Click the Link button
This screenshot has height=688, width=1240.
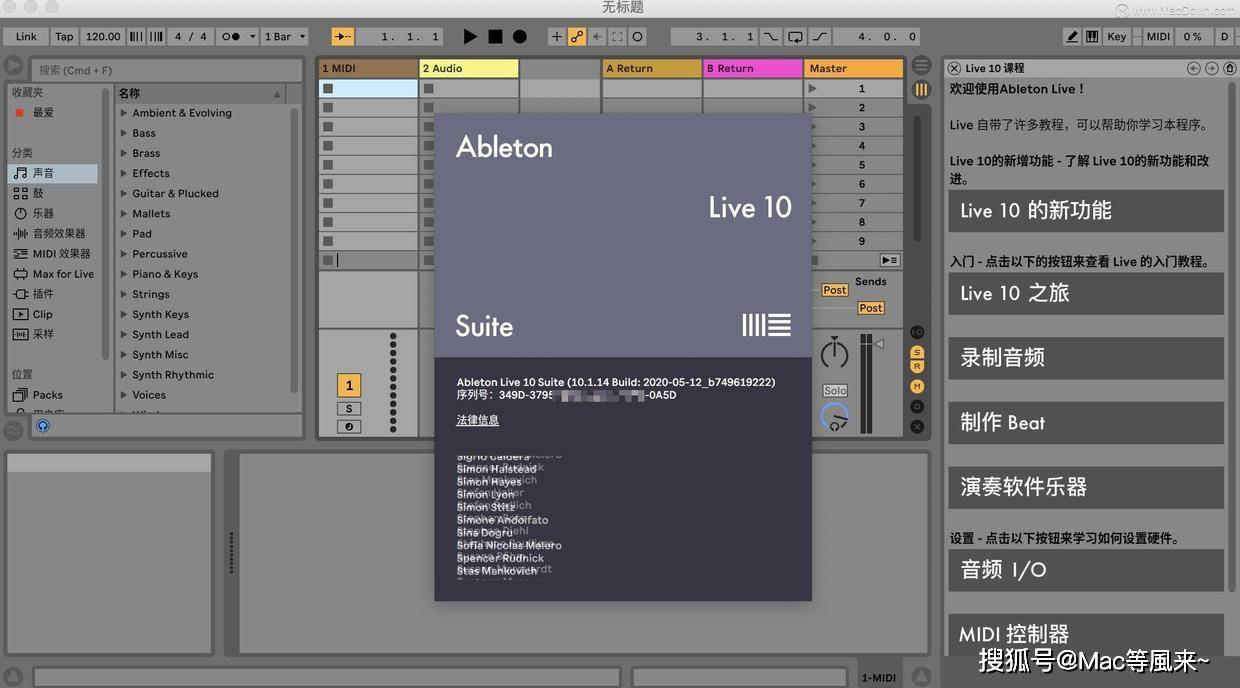coord(26,36)
